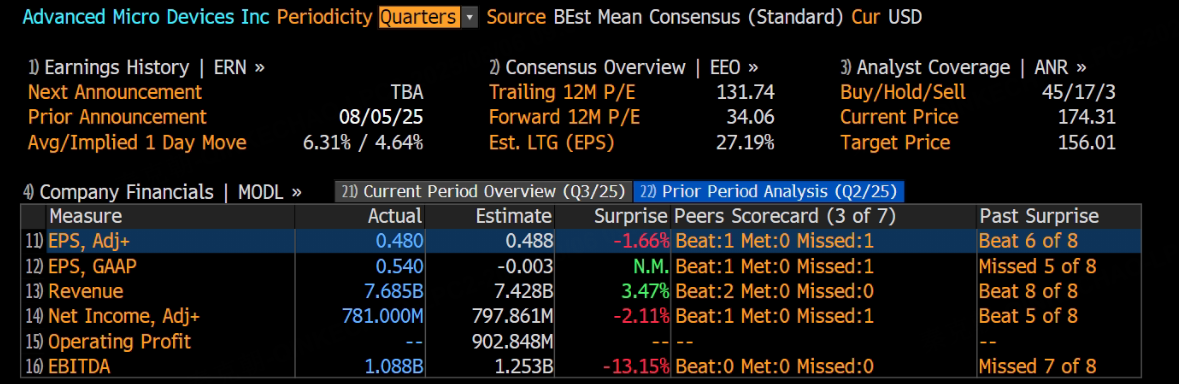Select the Net Income, Adj+ row
This screenshot has width=1179, height=384.
coord(581,316)
